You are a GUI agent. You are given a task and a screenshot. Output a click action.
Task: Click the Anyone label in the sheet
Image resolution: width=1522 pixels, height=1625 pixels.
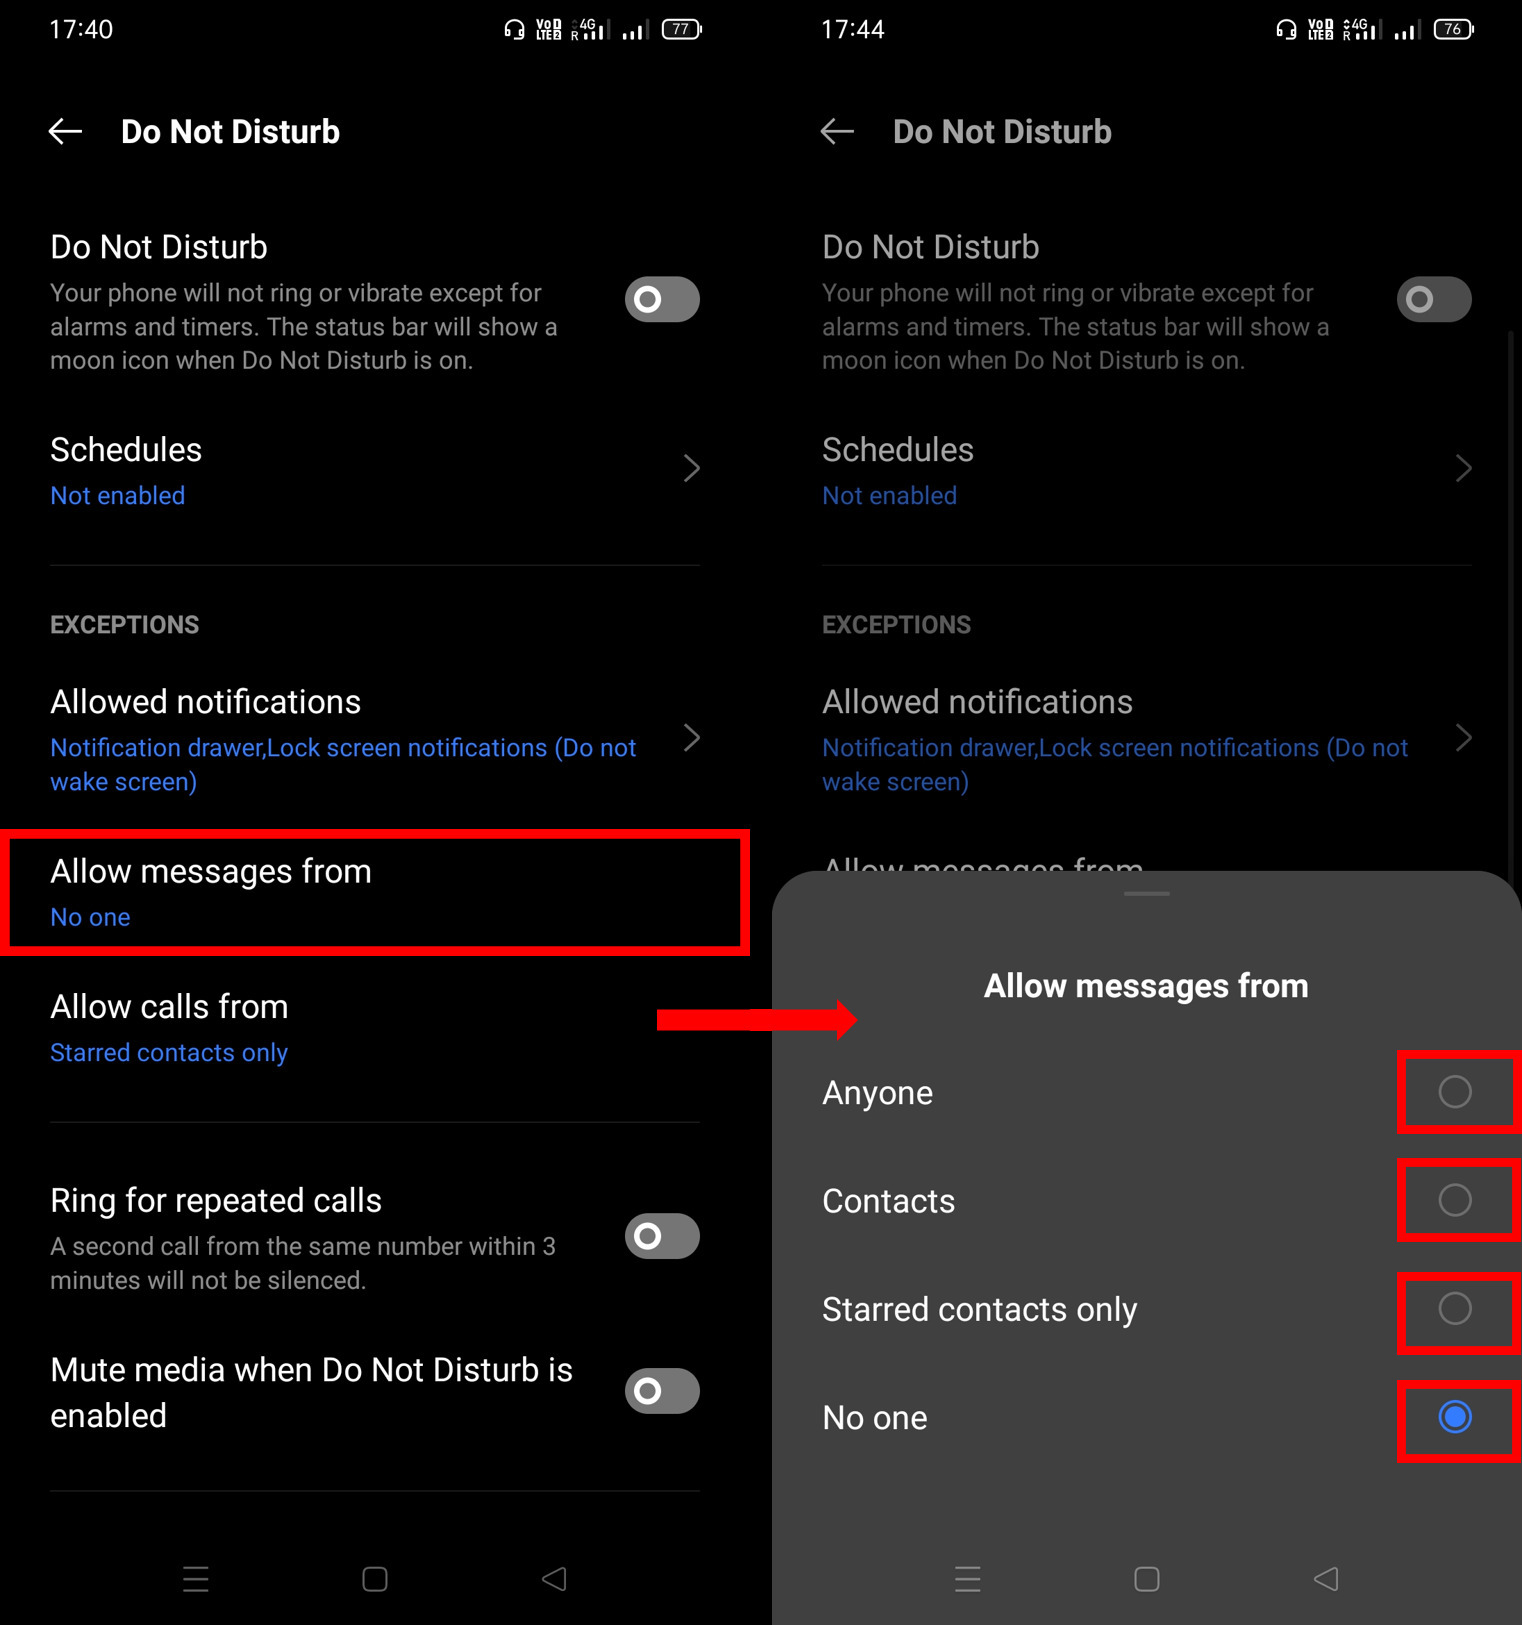(x=877, y=1093)
